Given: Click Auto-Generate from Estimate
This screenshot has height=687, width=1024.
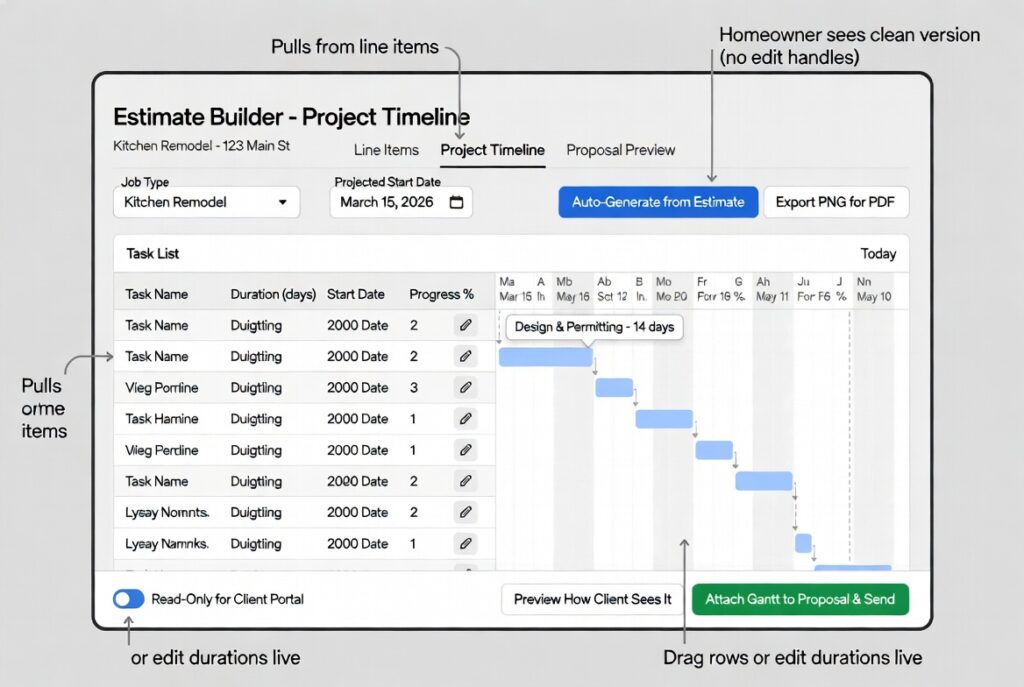Looking at the screenshot, I should click(x=657, y=201).
